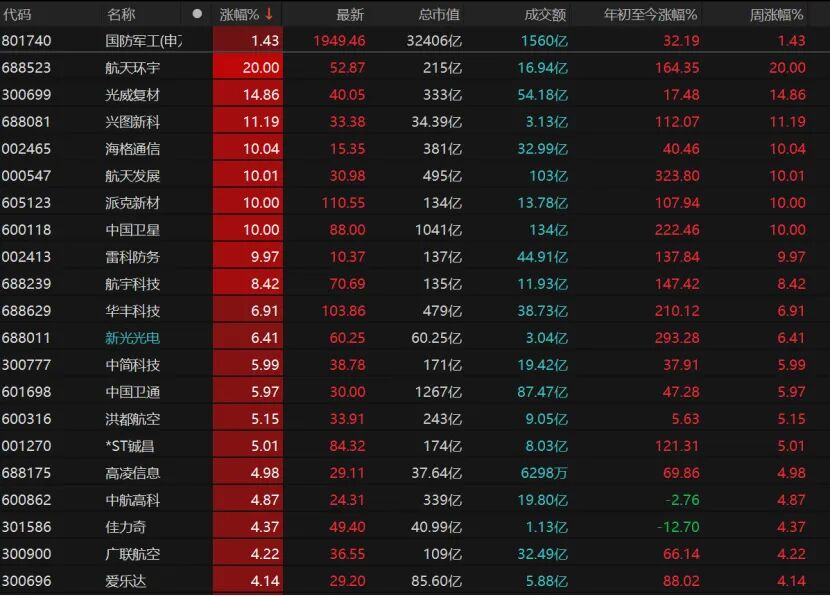Select the 国防军工 index row name
Image resolution: width=830 pixels, height=596 pixels.
click(143, 41)
